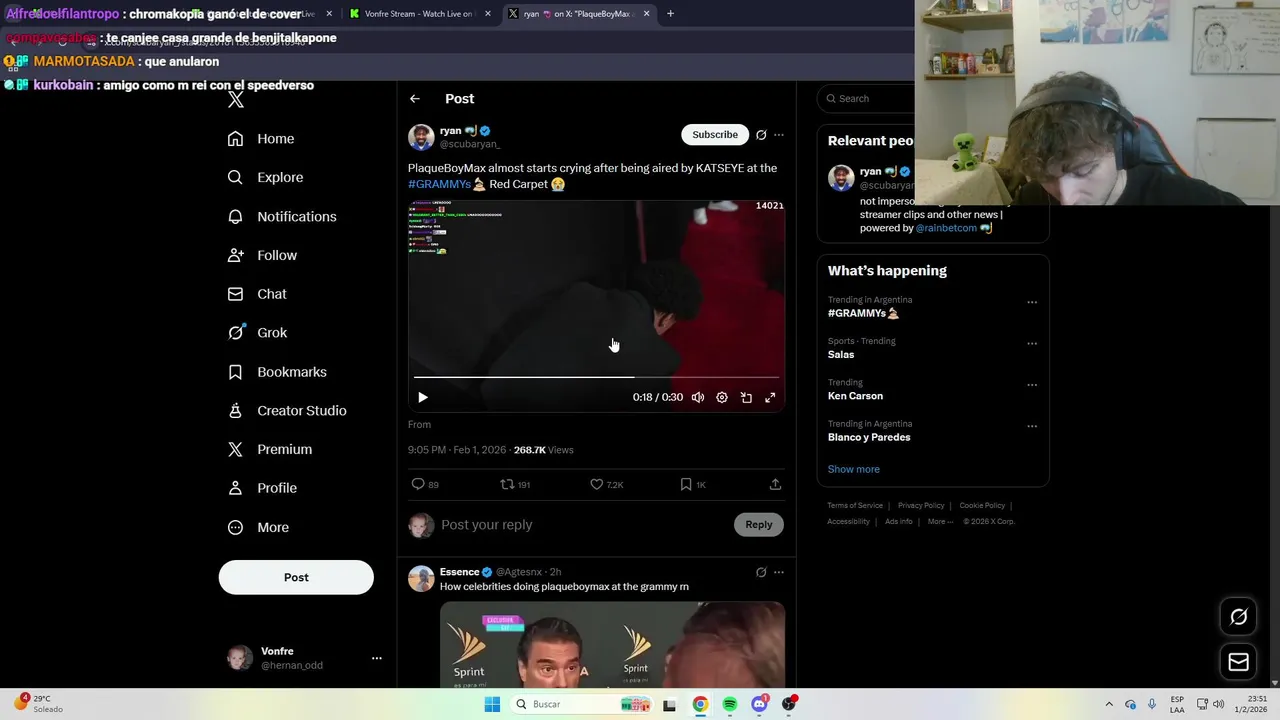Click the More circle icon in sidebar
This screenshot has width=1280, height=720.
click(235, 527)
